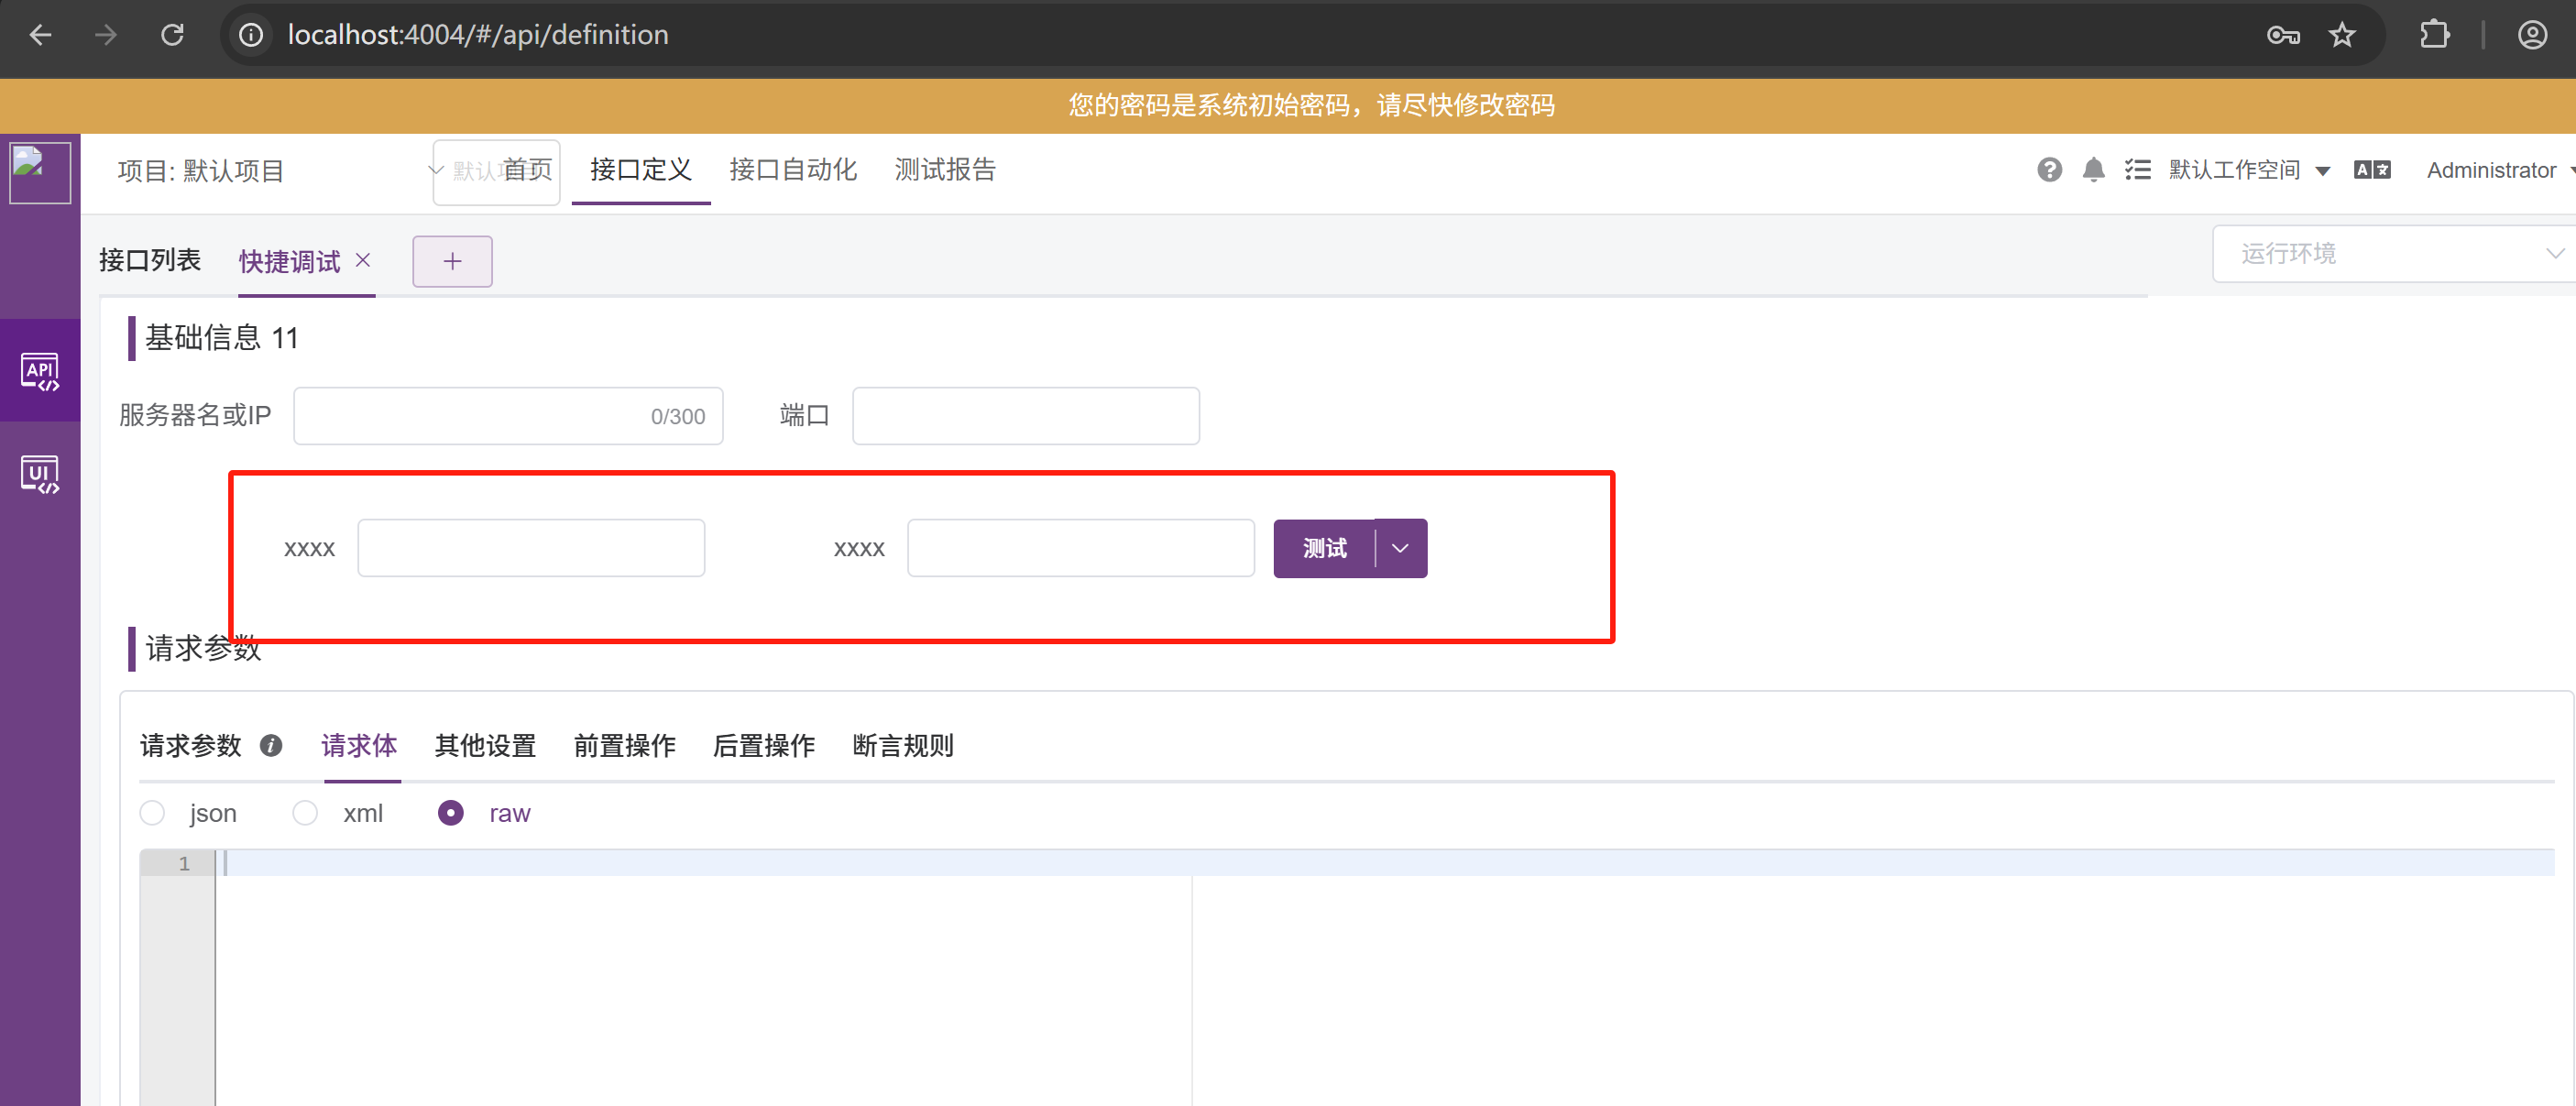Viewport: 2576px width, 1106px height.
Task: Open the 断言规则 sub-tab
Action: pyautogui.click(x=903, y=746)
